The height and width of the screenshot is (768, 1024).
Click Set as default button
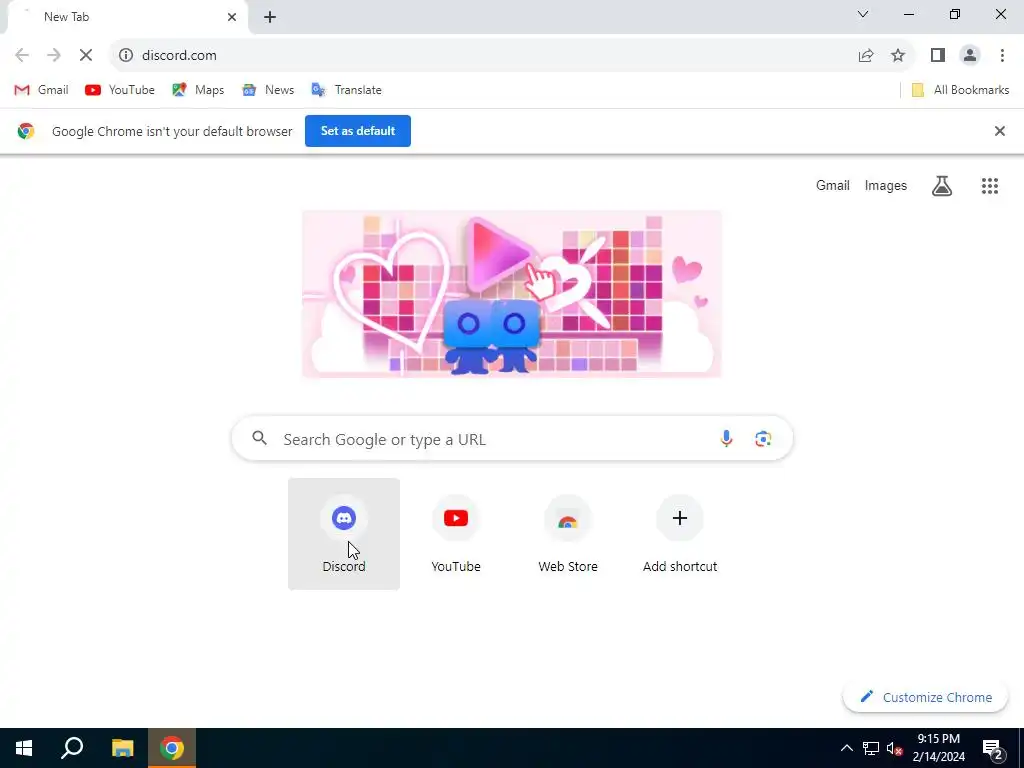[x=358, y=131]
